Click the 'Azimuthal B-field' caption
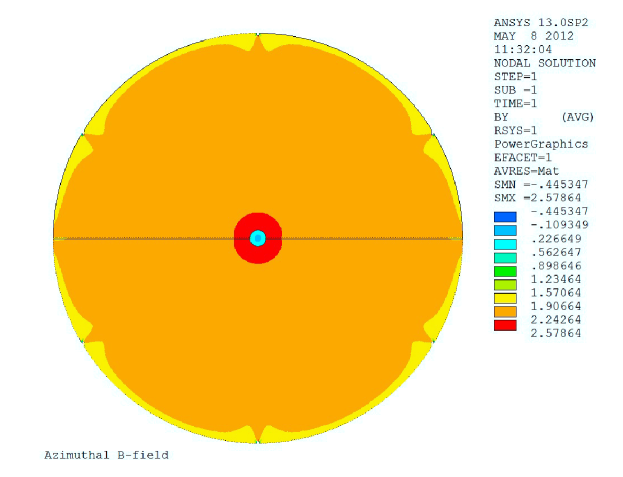Screen dimensions: 623x477 pyautogui.click(x=106, y=455)
